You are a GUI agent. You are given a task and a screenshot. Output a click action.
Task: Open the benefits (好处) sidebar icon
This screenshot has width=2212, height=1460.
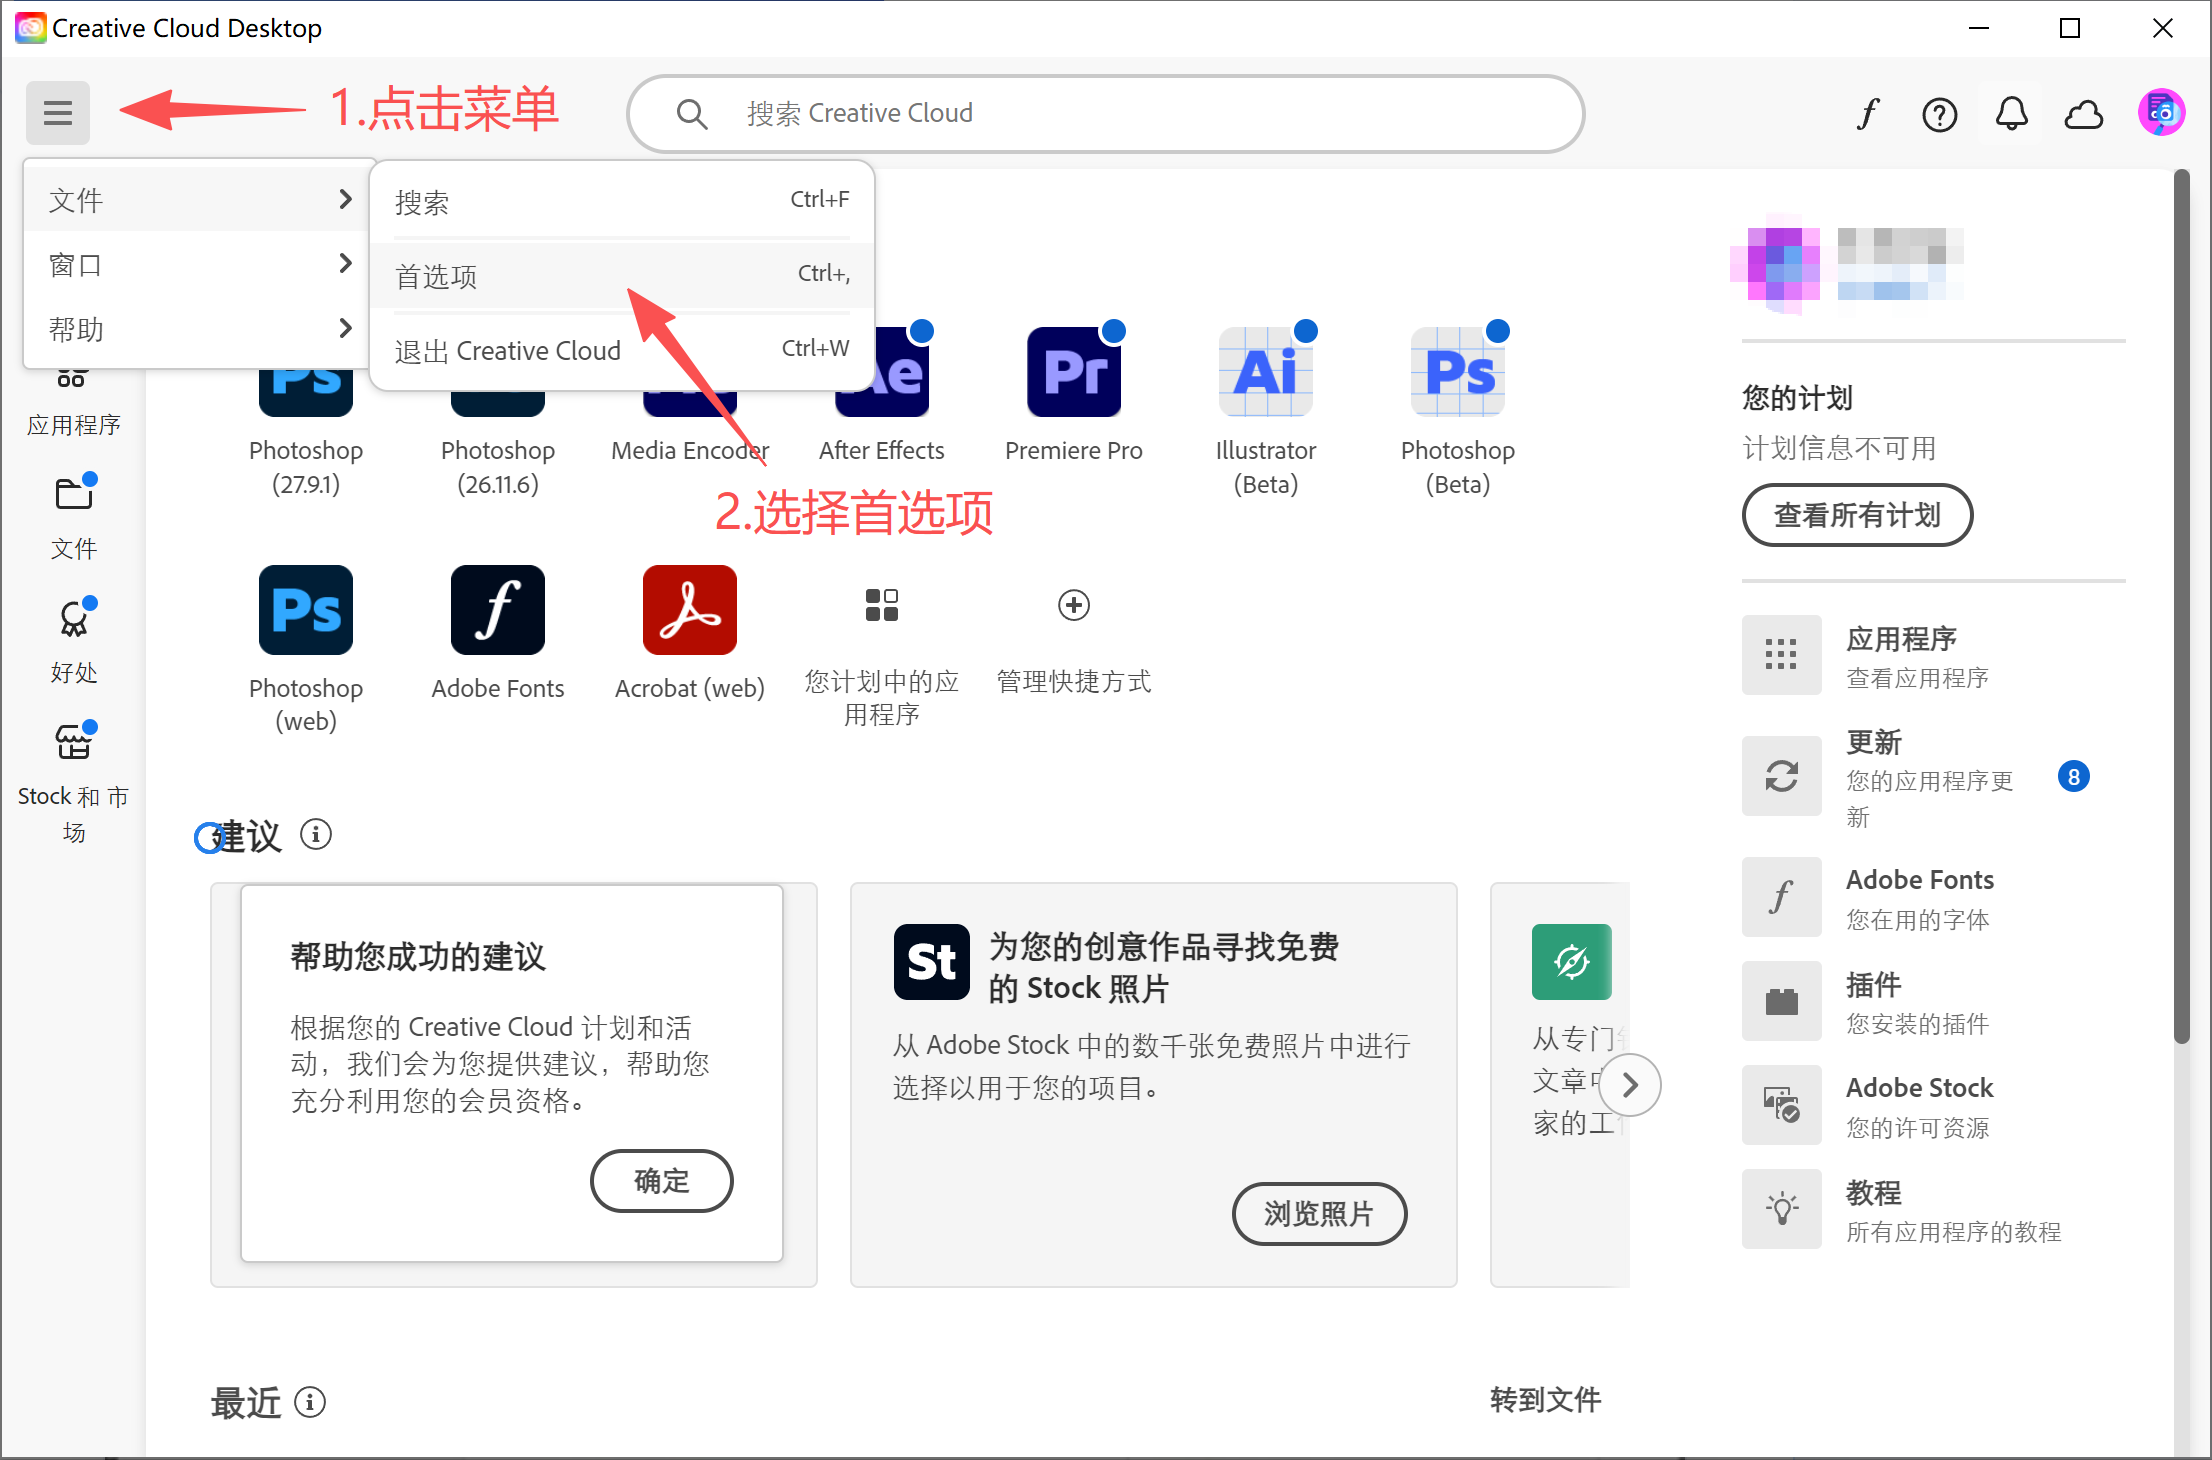[x=74, y=619]
